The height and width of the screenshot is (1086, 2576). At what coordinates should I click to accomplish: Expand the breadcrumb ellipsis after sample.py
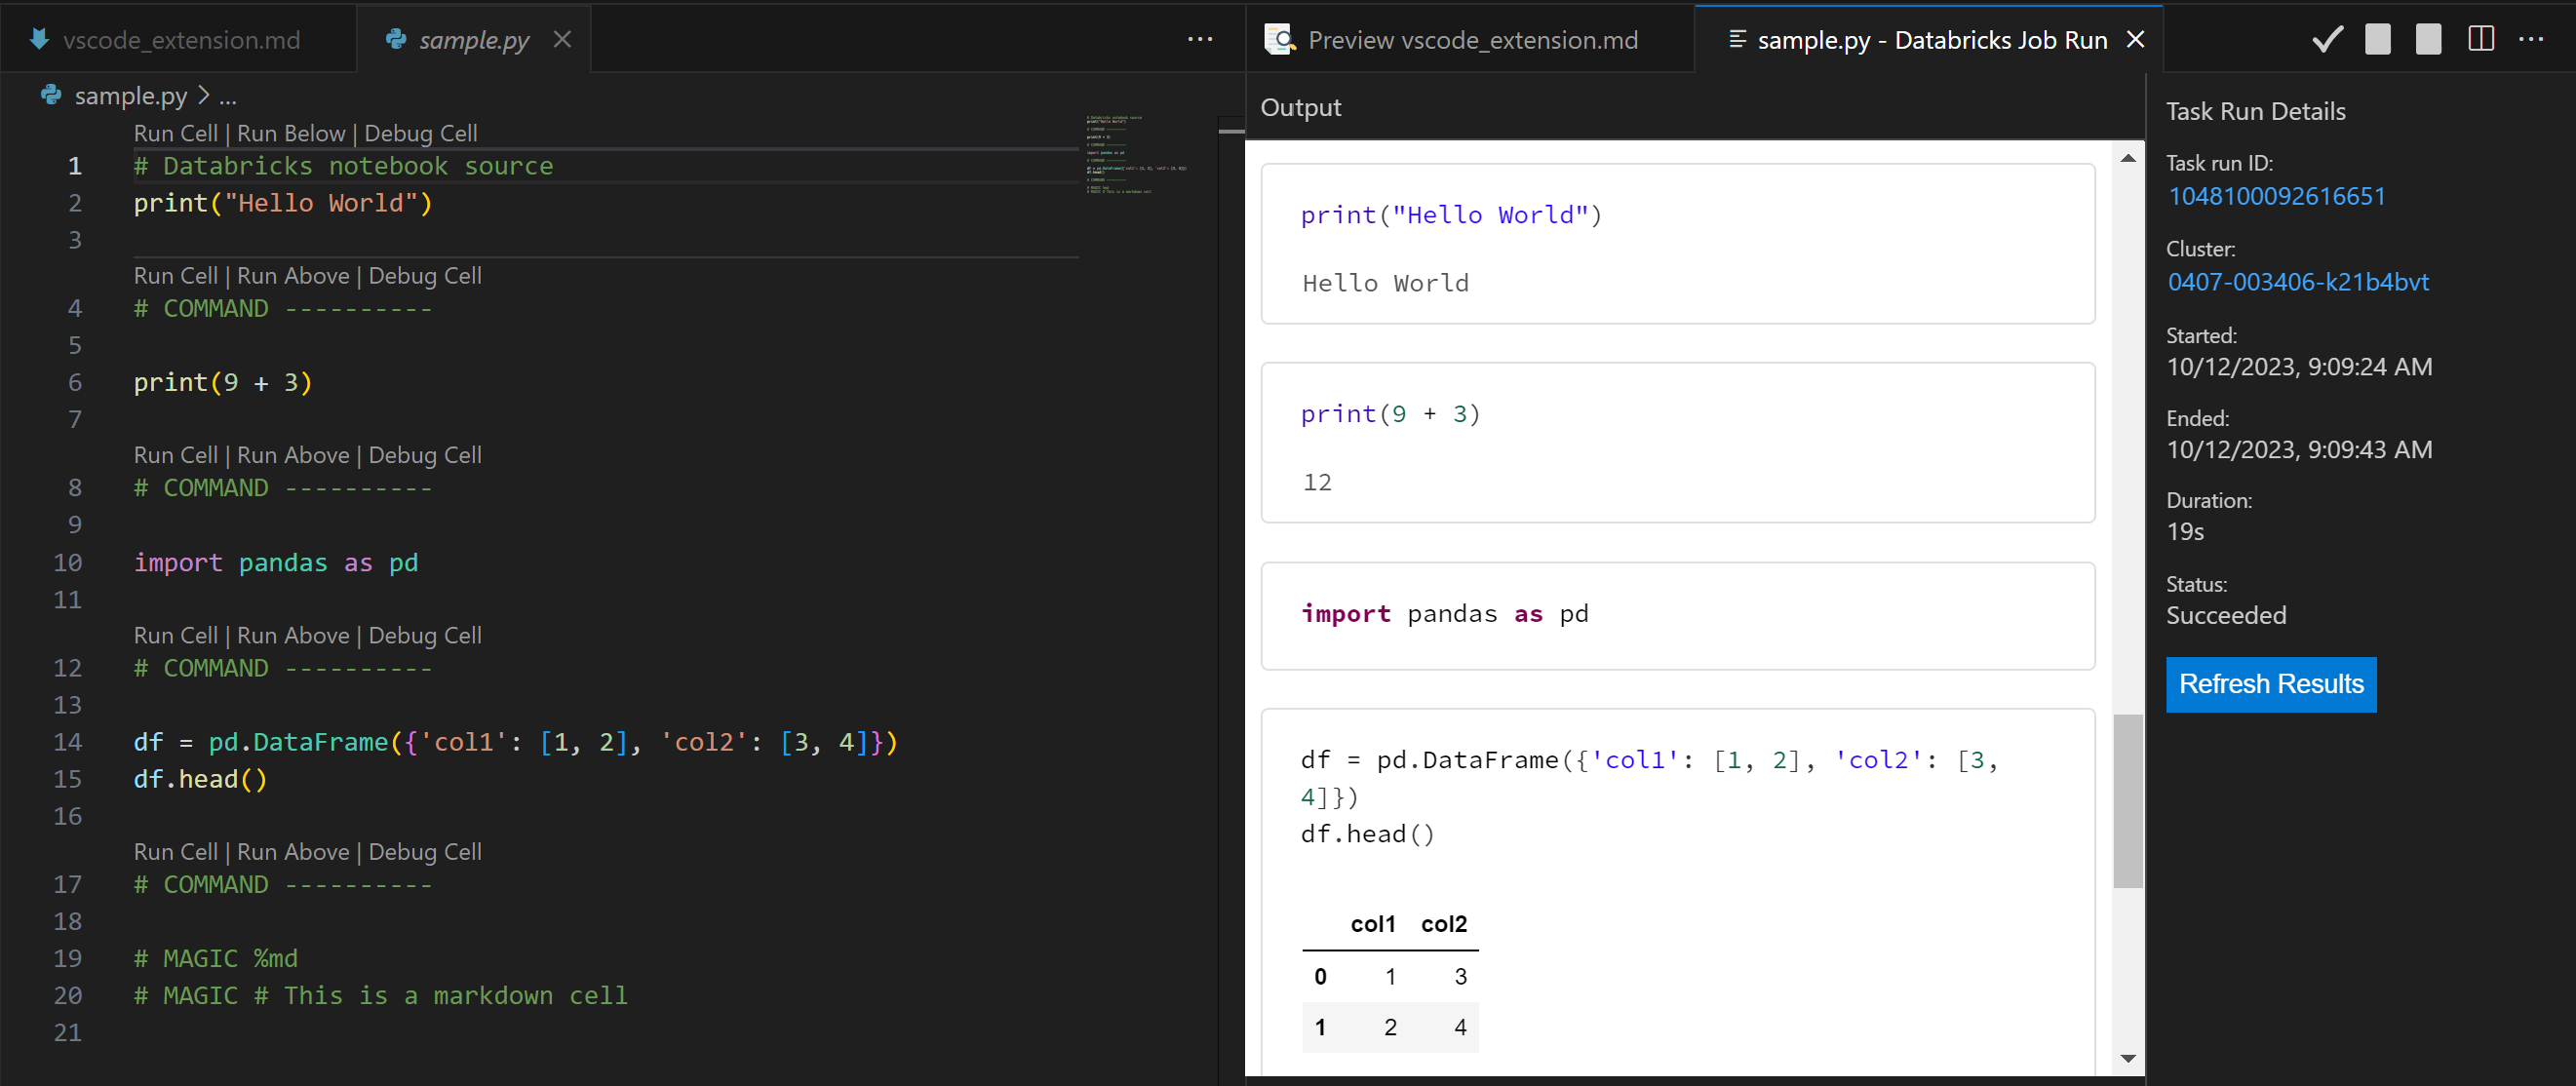(x=228, y=96)
